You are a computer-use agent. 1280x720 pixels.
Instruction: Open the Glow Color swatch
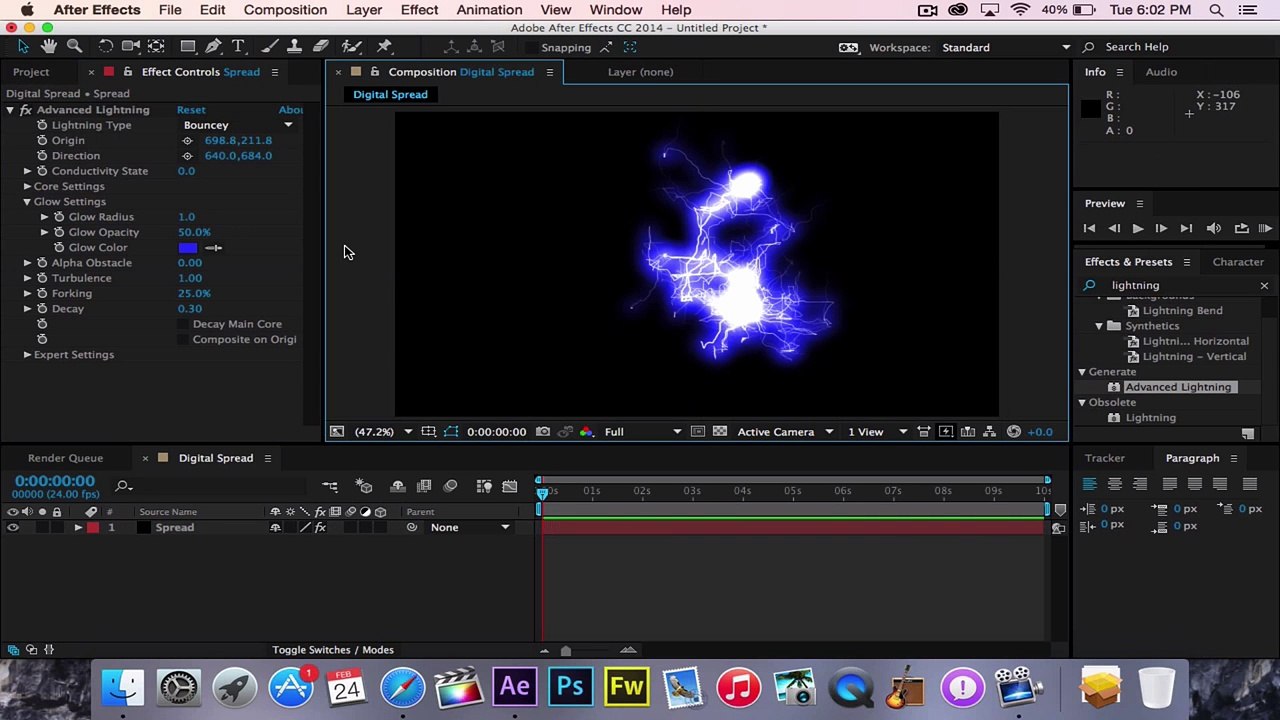point(188,248)
